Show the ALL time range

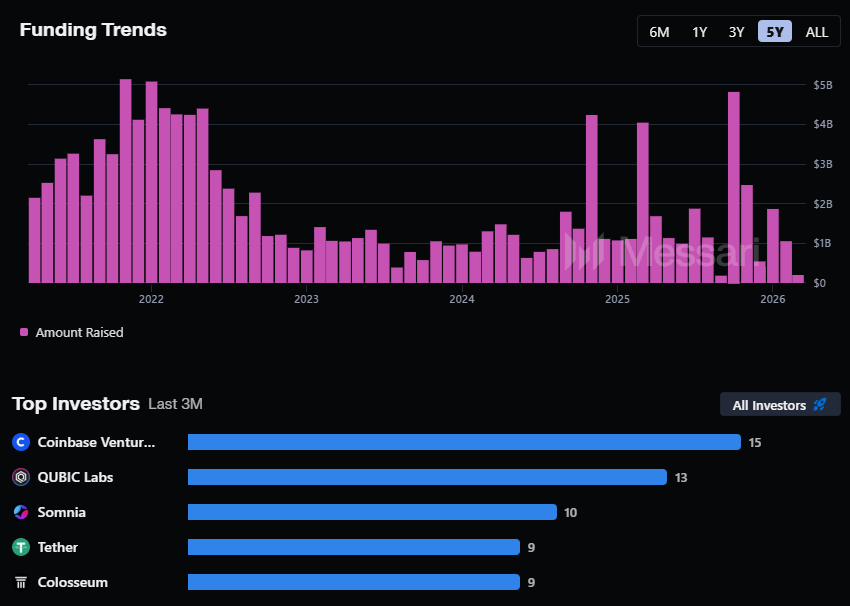[817, 31]
